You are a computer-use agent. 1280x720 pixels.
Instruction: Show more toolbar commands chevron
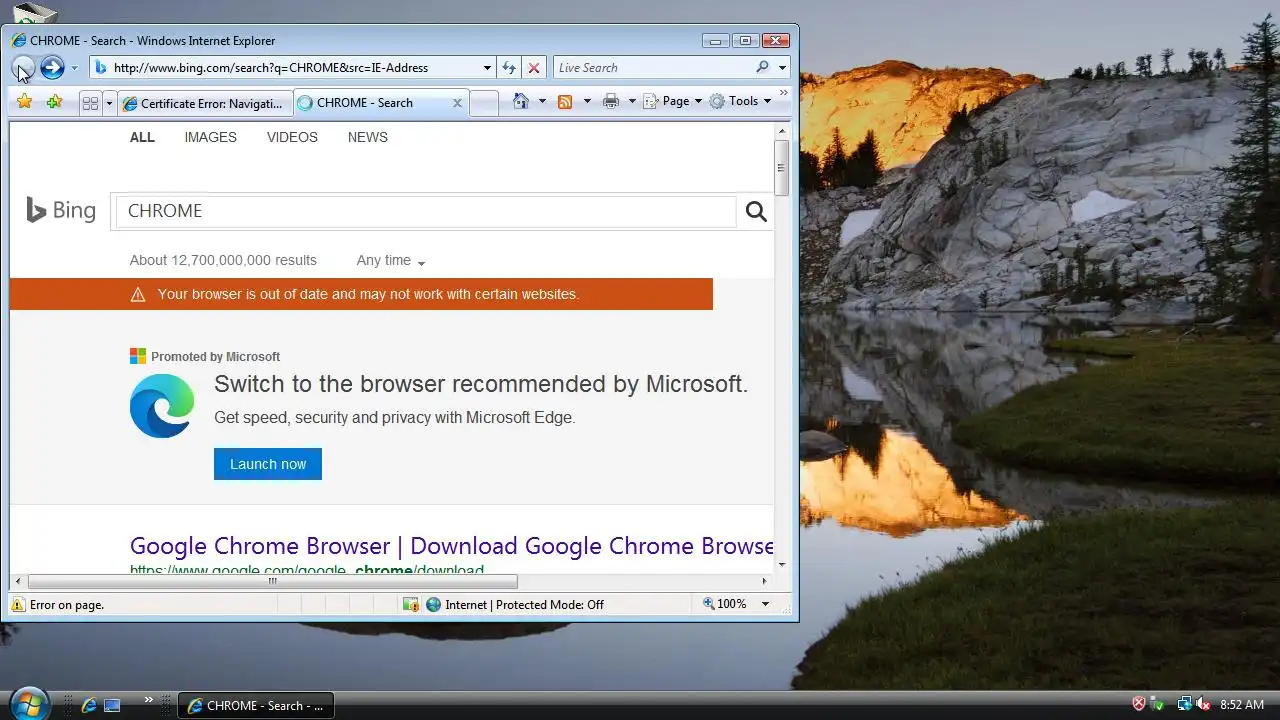click(783, 93)
